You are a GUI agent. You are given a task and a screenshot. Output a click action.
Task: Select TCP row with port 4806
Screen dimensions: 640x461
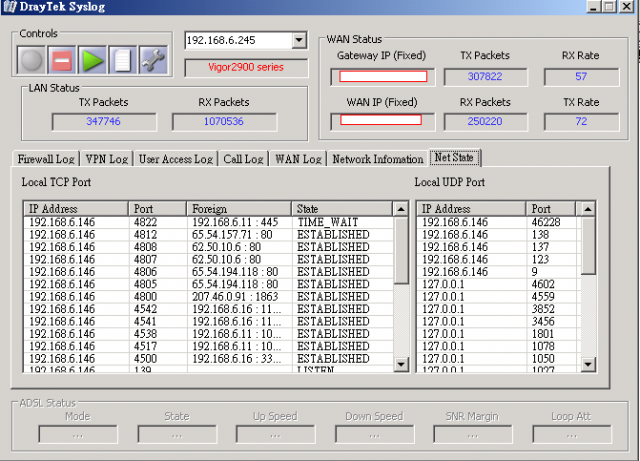209,272
